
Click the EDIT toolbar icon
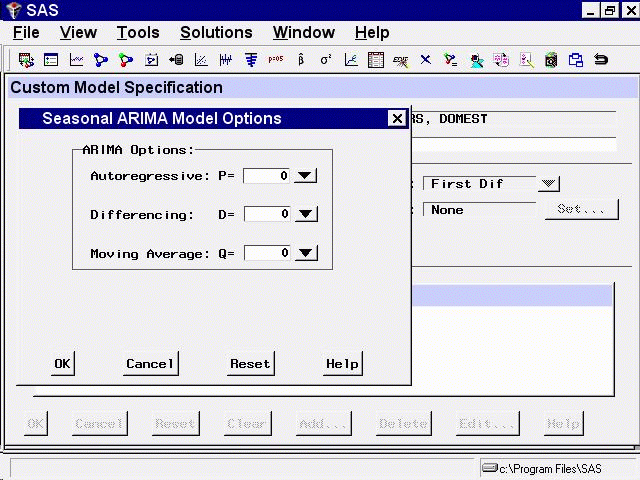tap(400, 61)
